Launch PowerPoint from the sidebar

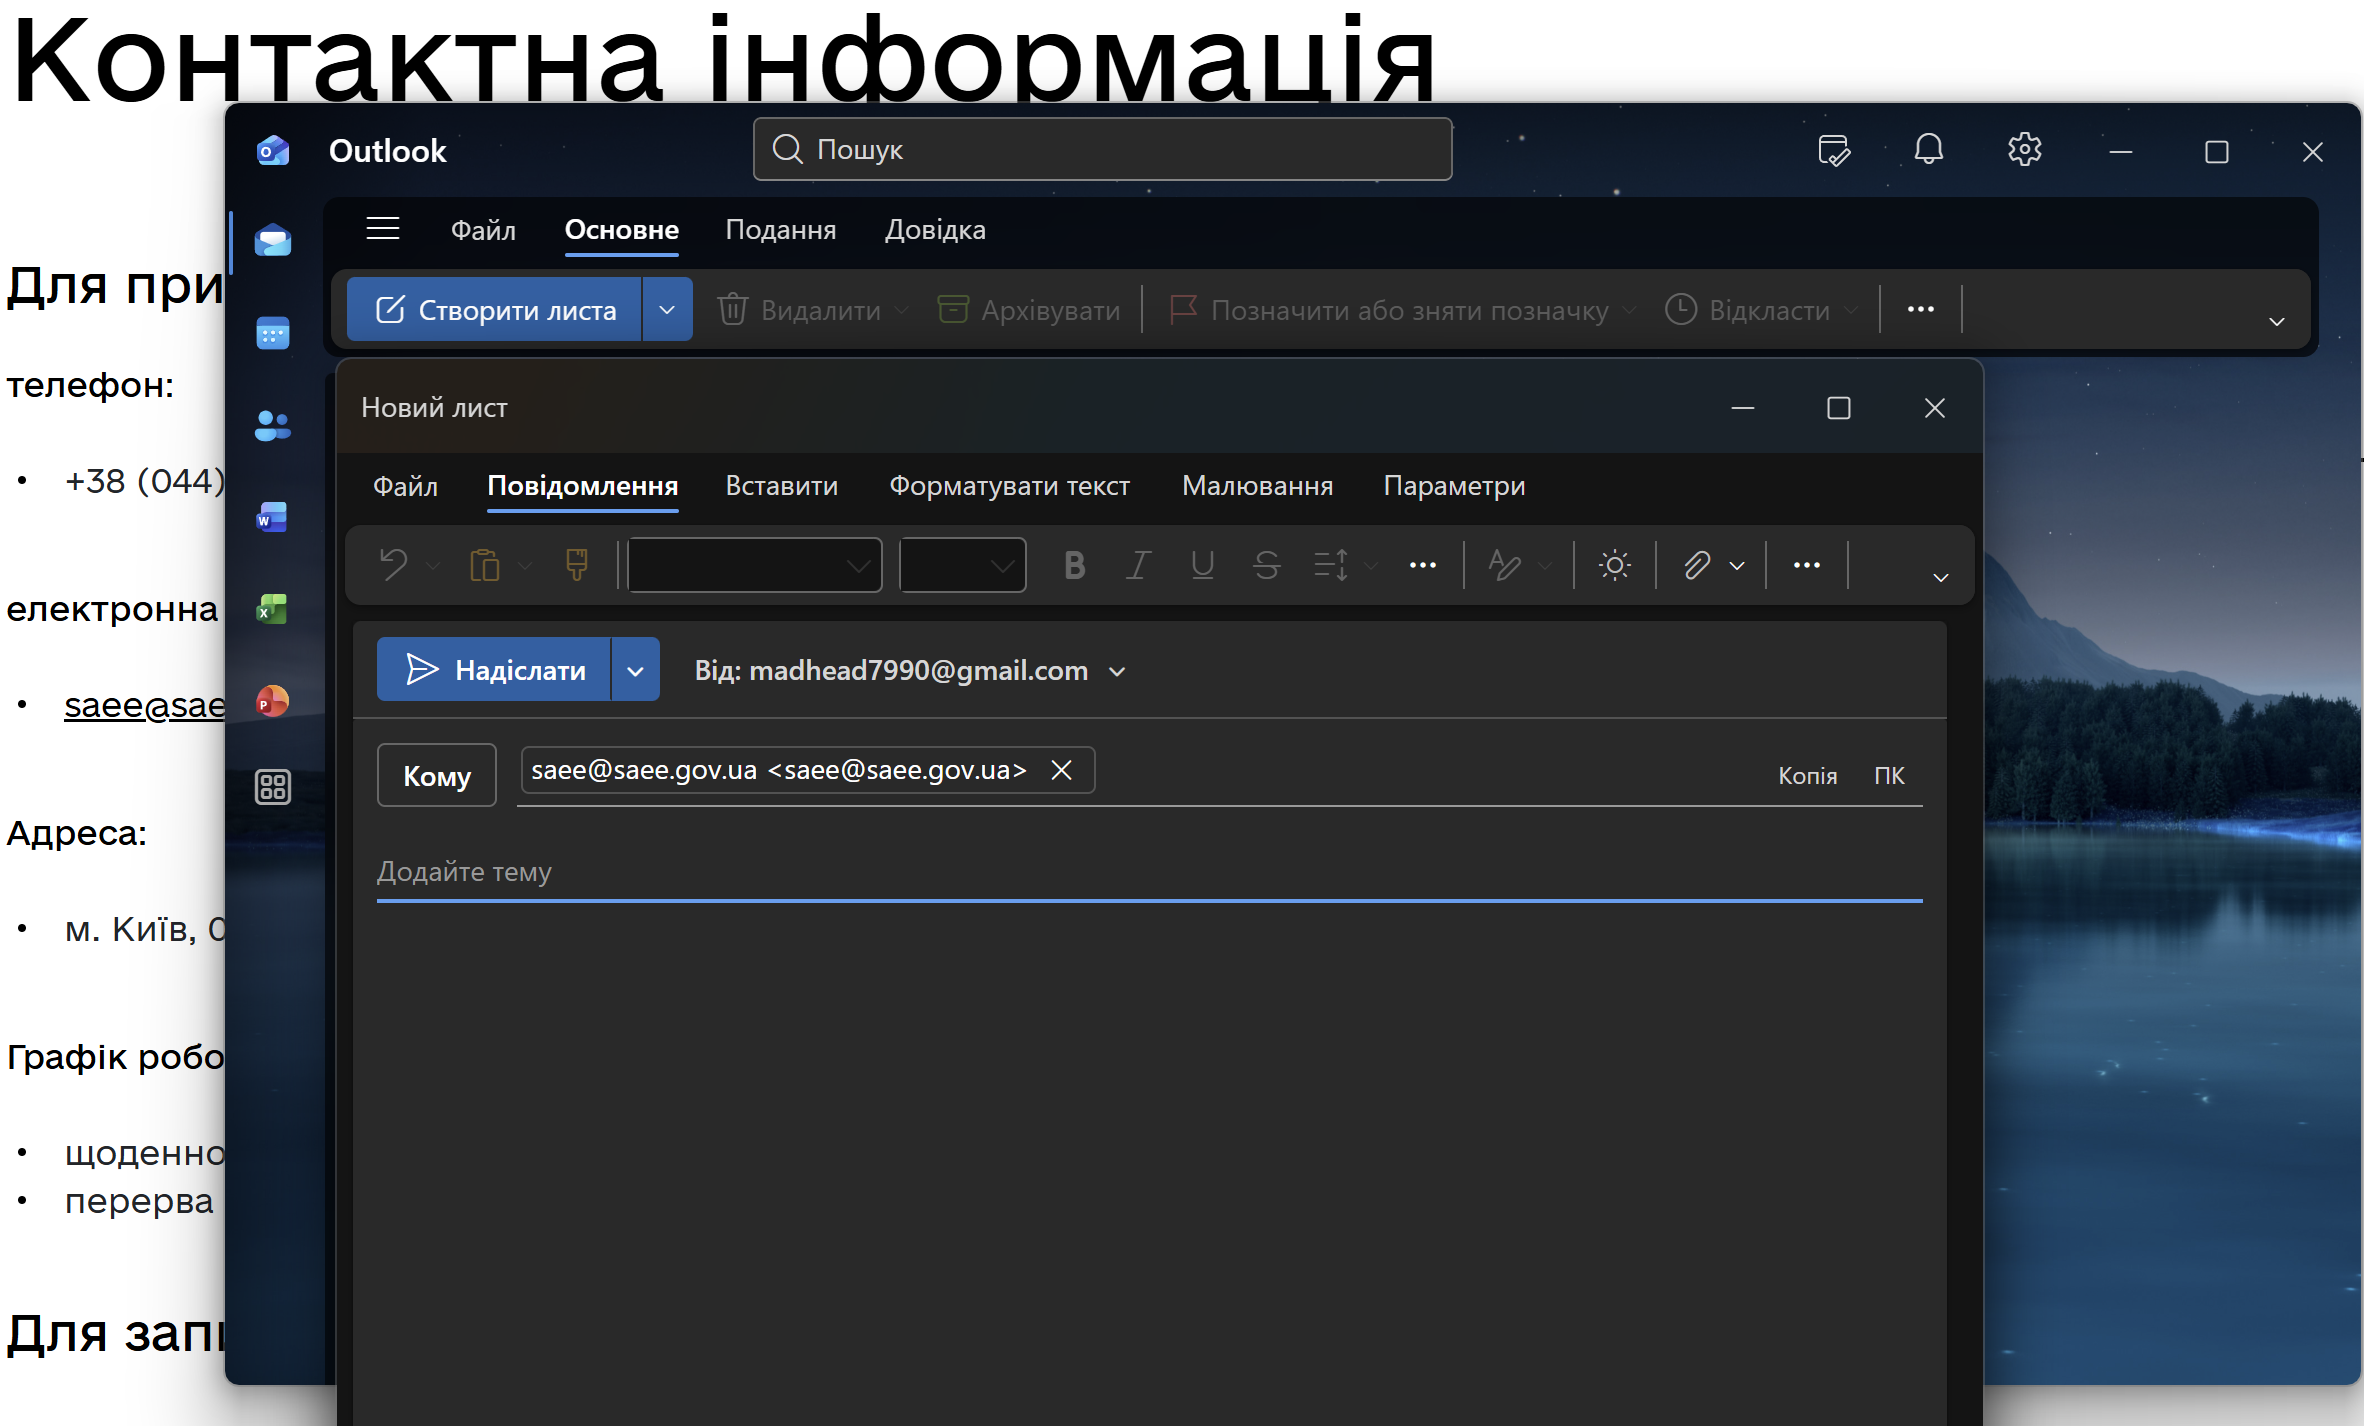272,701
